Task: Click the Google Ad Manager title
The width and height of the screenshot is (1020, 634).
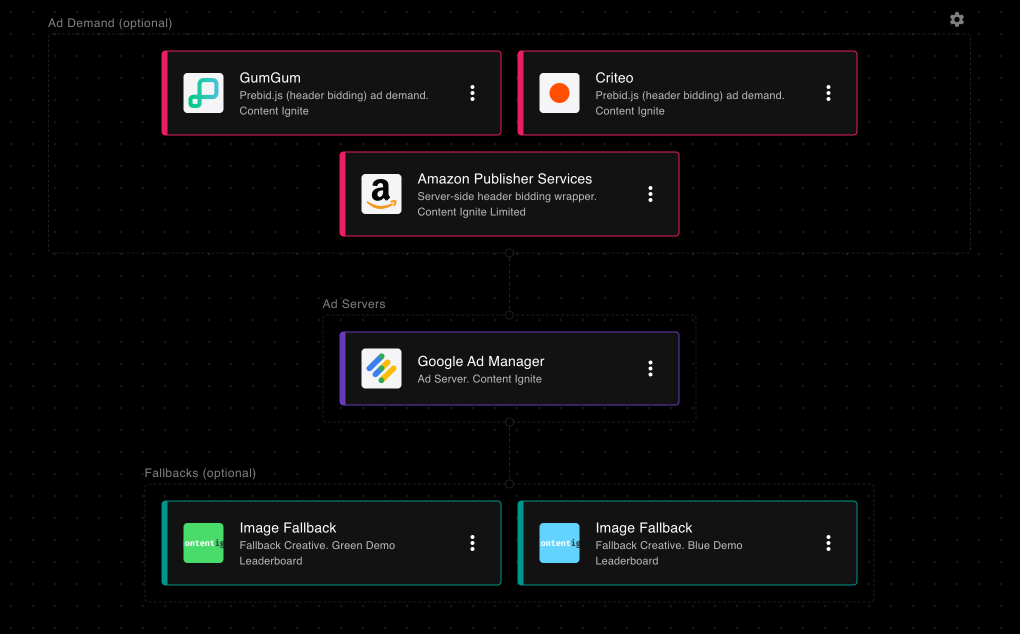Action: pos(481,362)
